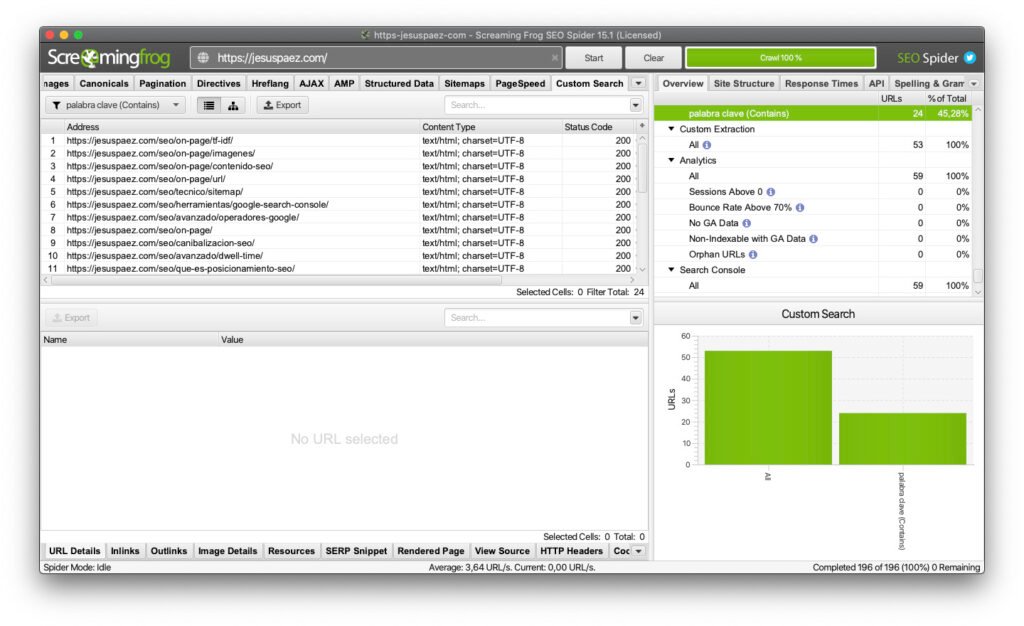The height and width of the screenshot is (626, 1024).
Task: Open the palabra clave (Contains) filter dropdown
Action: (116, 105)
